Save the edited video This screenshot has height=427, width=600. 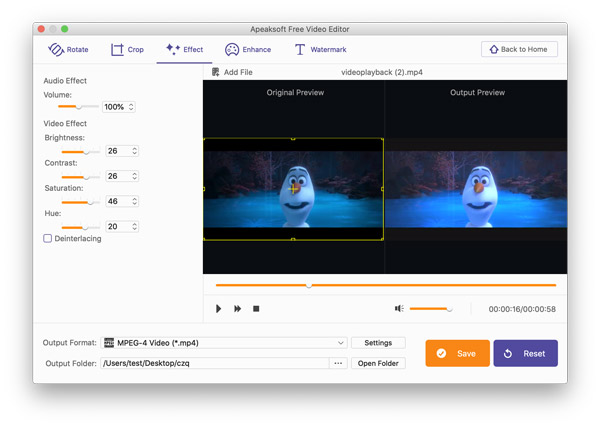(457, 353)
